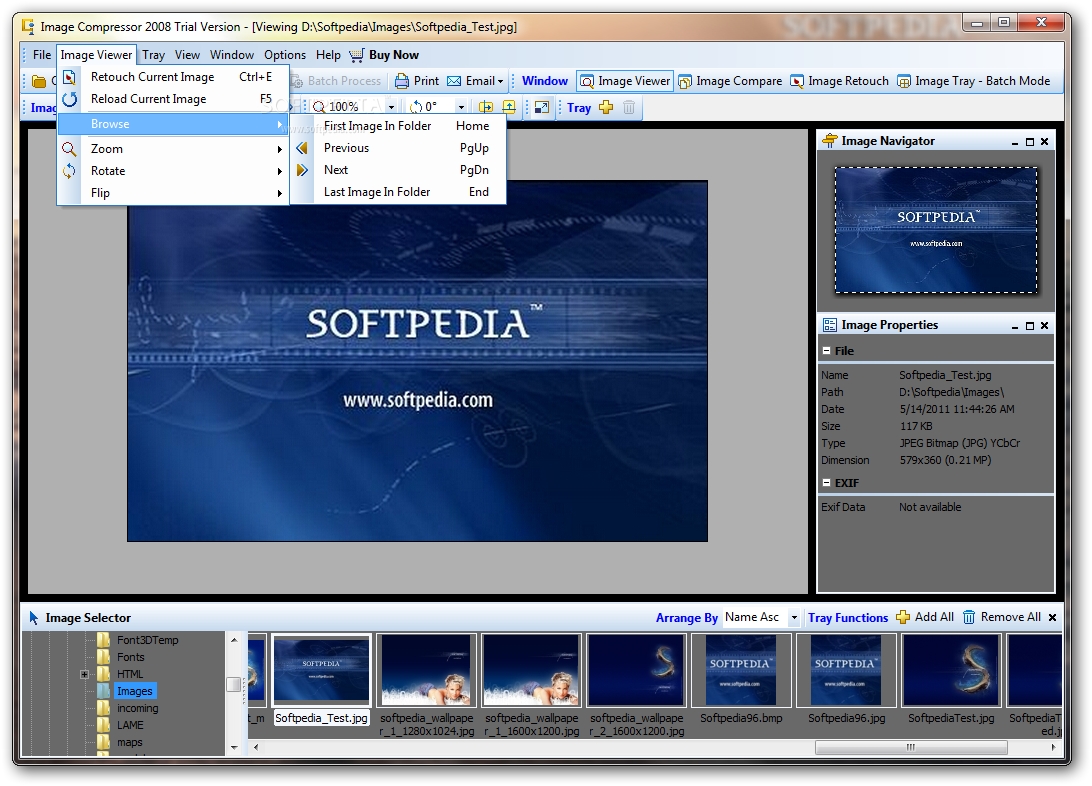1092x786 pixels.
Task: Minimize the Image Navigator panel
Action: click(x=1015, y=142)
